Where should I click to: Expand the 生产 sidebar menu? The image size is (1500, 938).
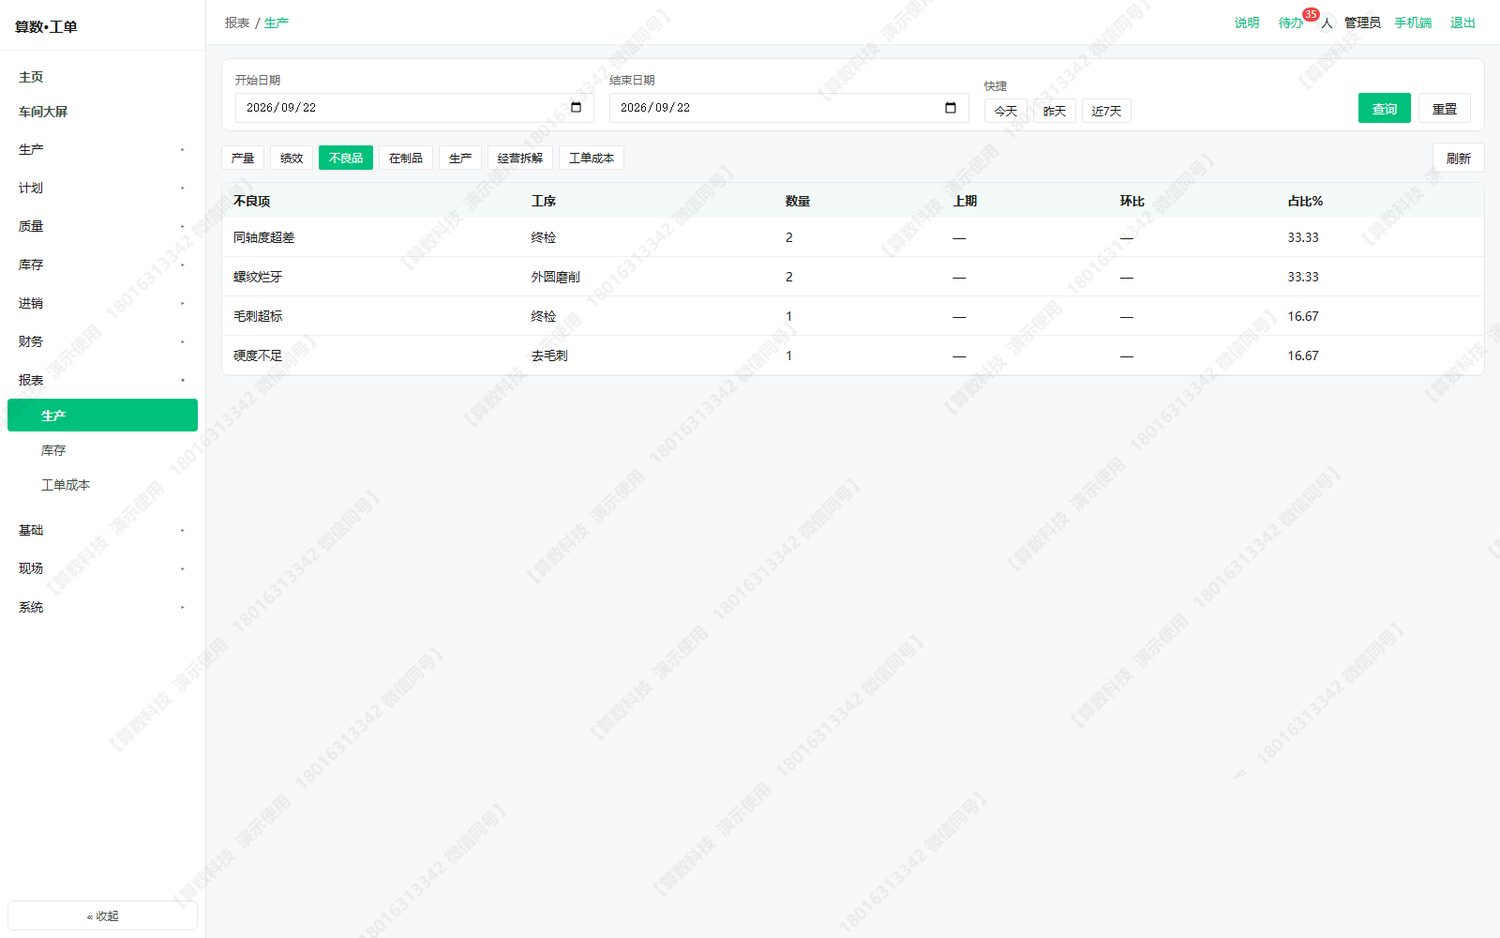point(102,150)
